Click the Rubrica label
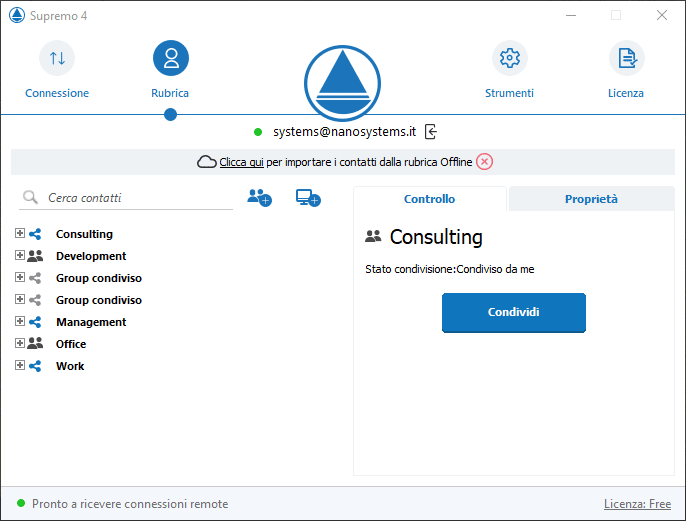This screenshot has width=686, height=521. coord(170,93)
